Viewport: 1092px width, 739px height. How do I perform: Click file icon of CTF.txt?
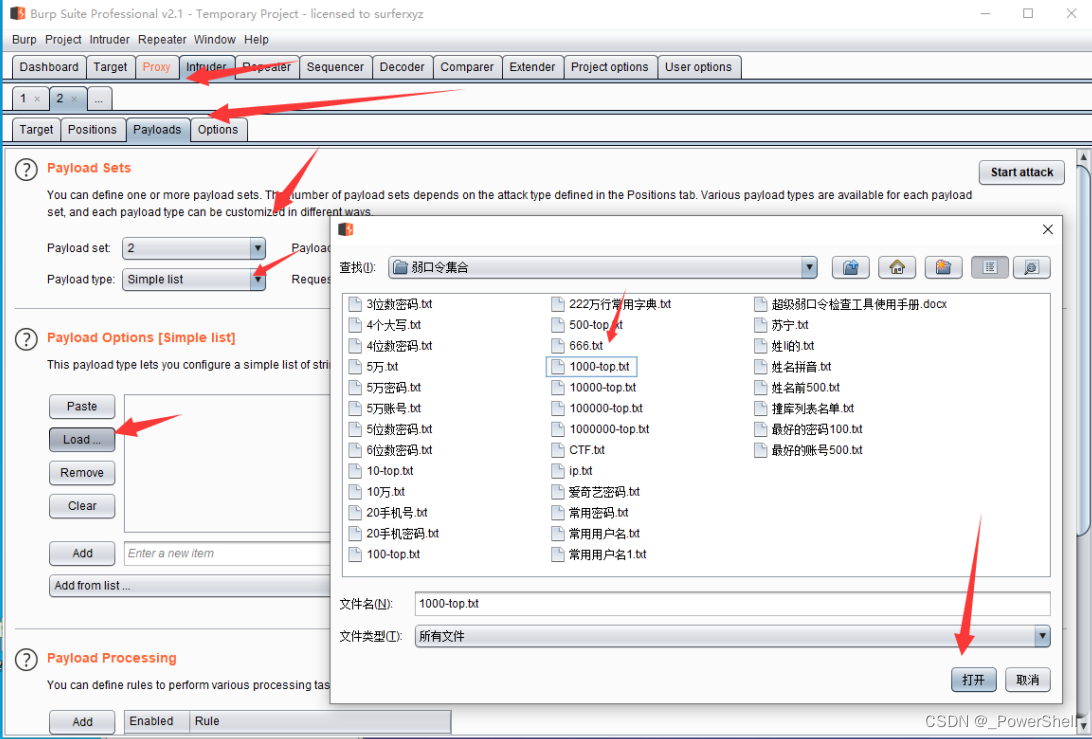tap(557, 450)
